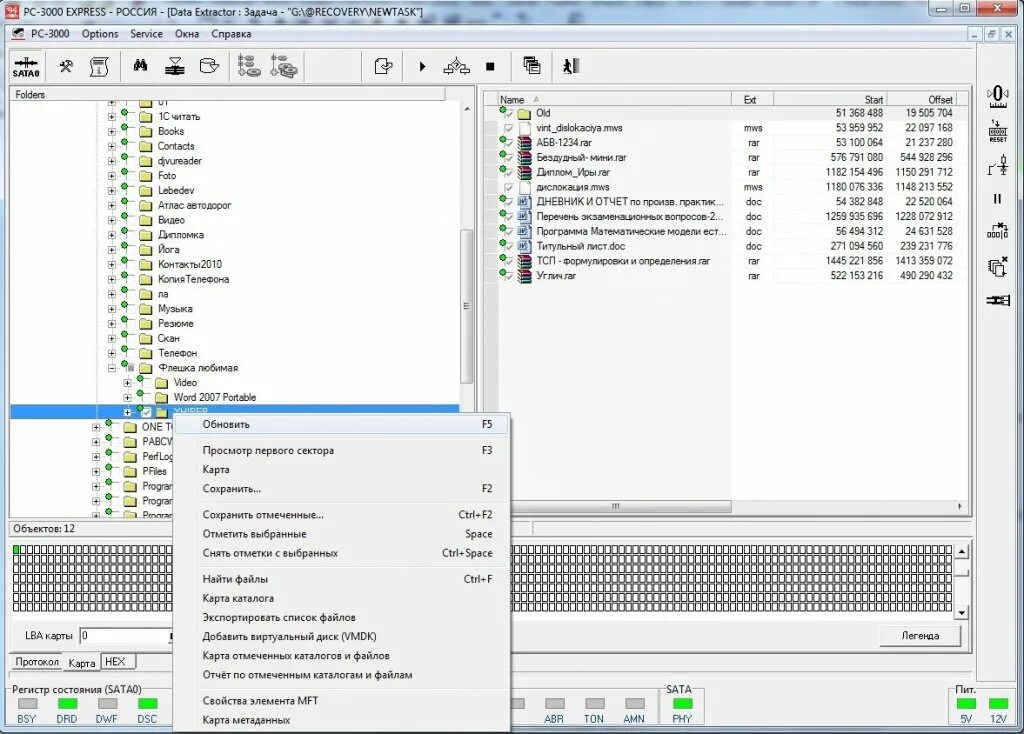Click the connector plug icon at sidebar bottom
The height and width of the screenshot is (734, 1024).
997,300
